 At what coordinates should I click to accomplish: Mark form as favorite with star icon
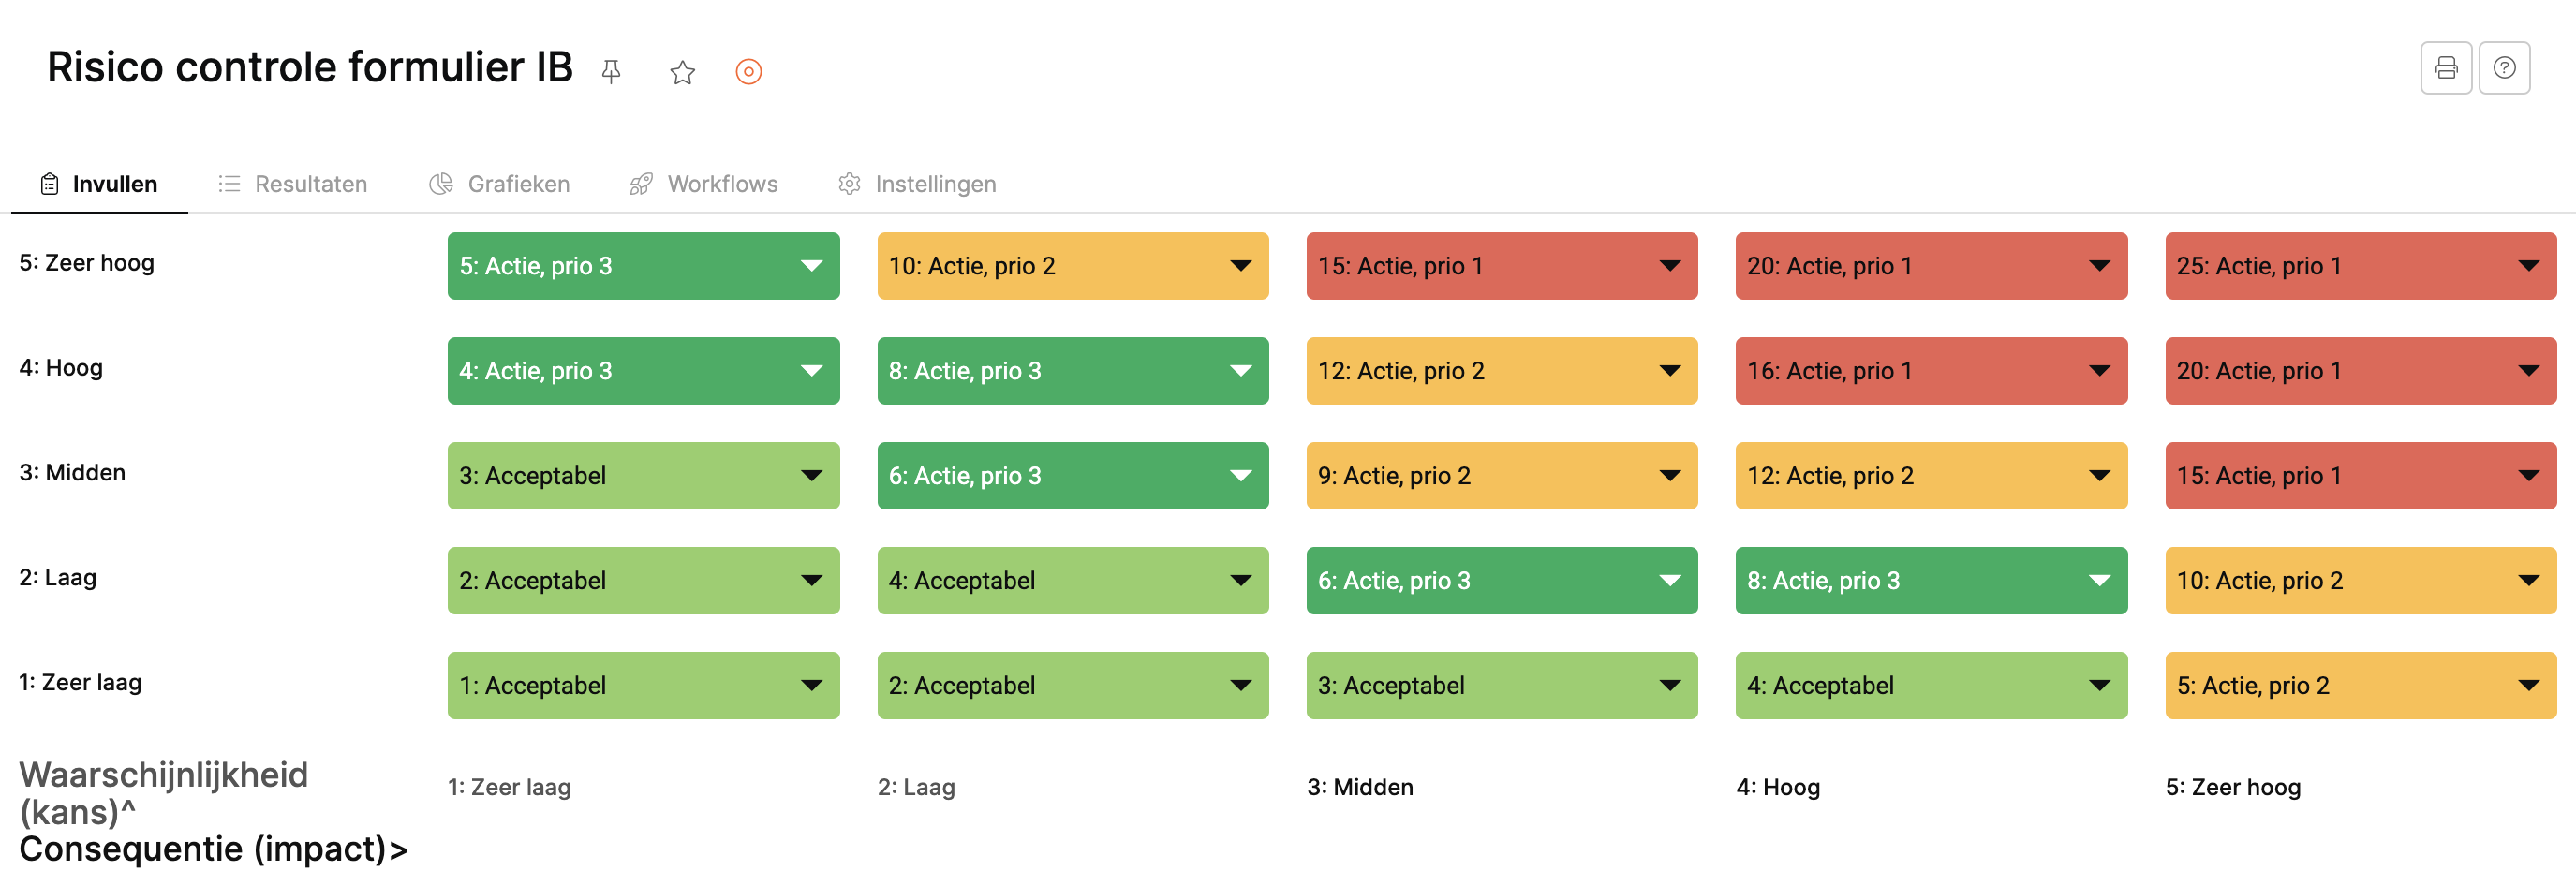tap(682, 72)
